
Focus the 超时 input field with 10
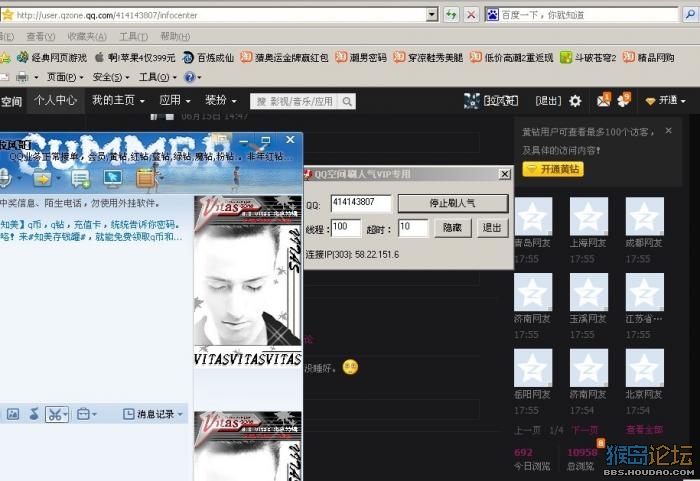[413, 228]
